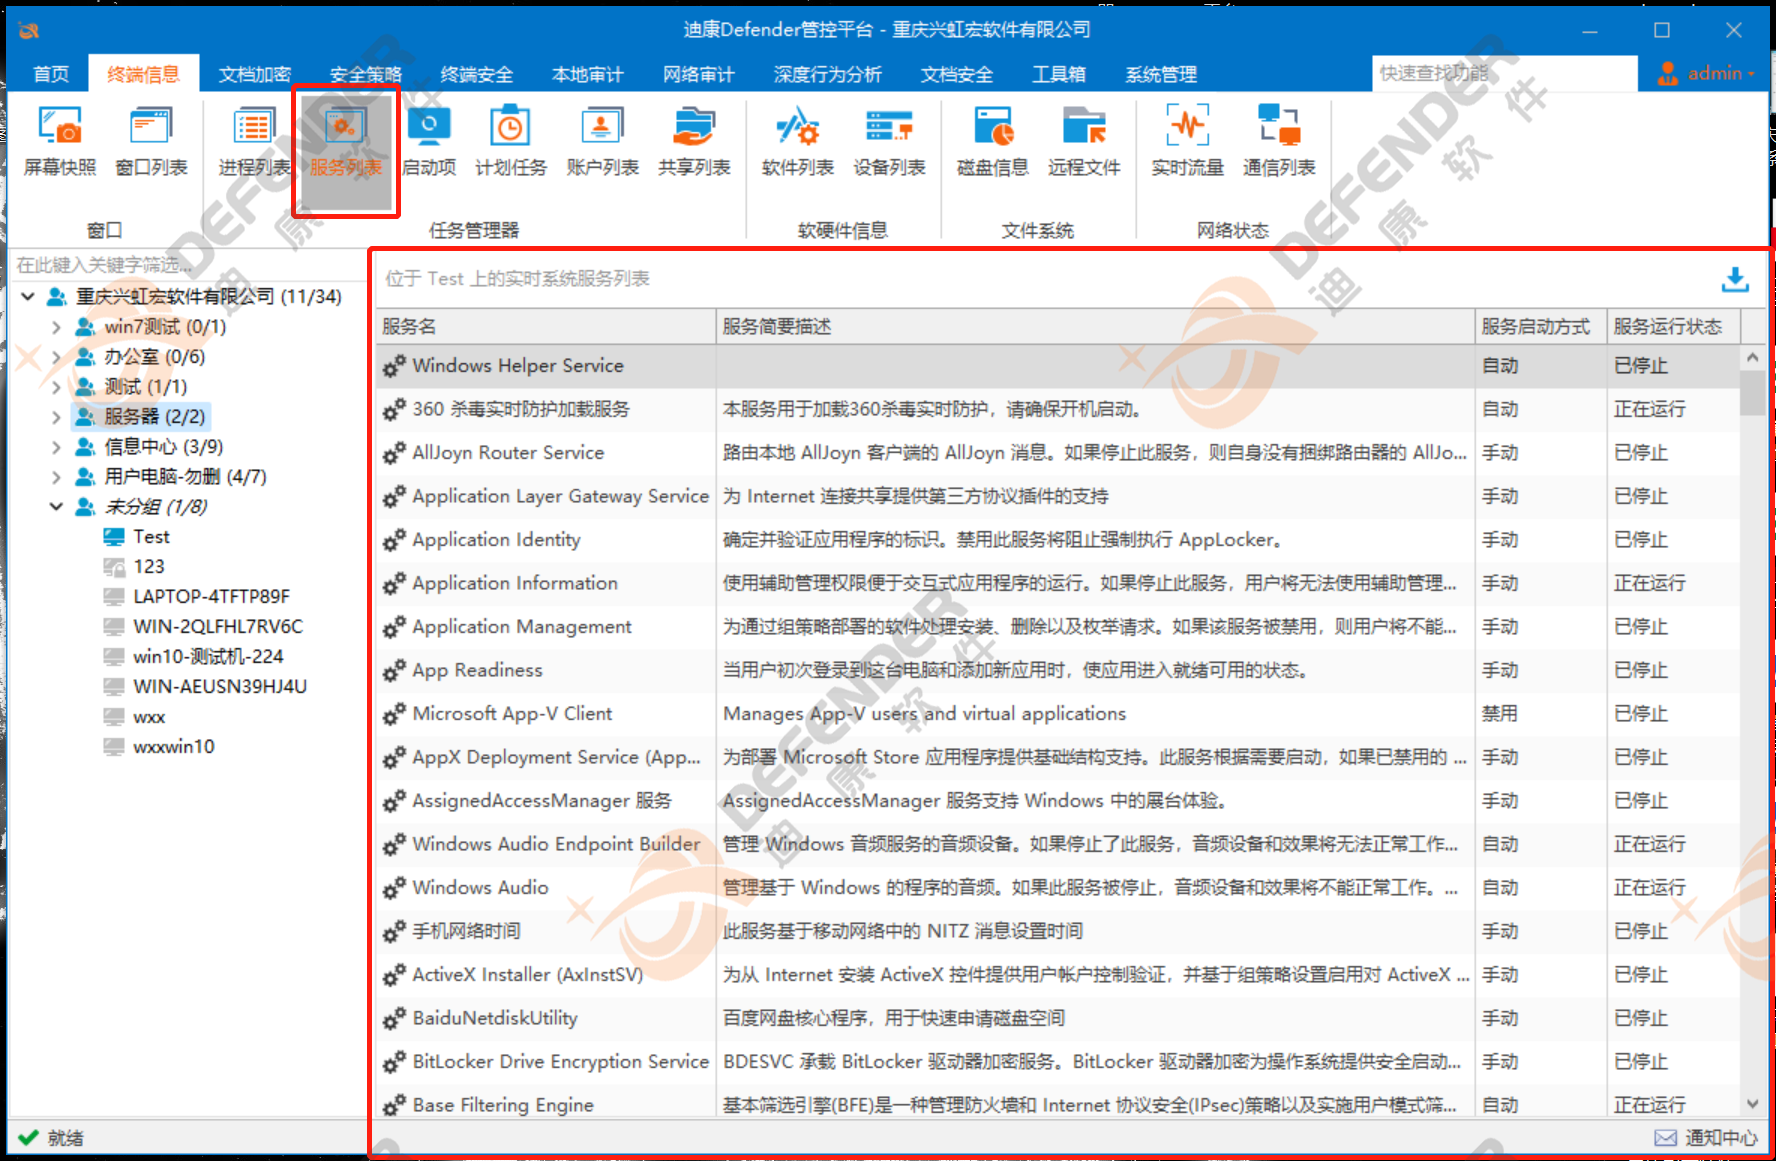Select the Base Filtering Engine service
Viewport: 1776px width, 1161px height.
pyautogui.click(x=1058, y=1103)
